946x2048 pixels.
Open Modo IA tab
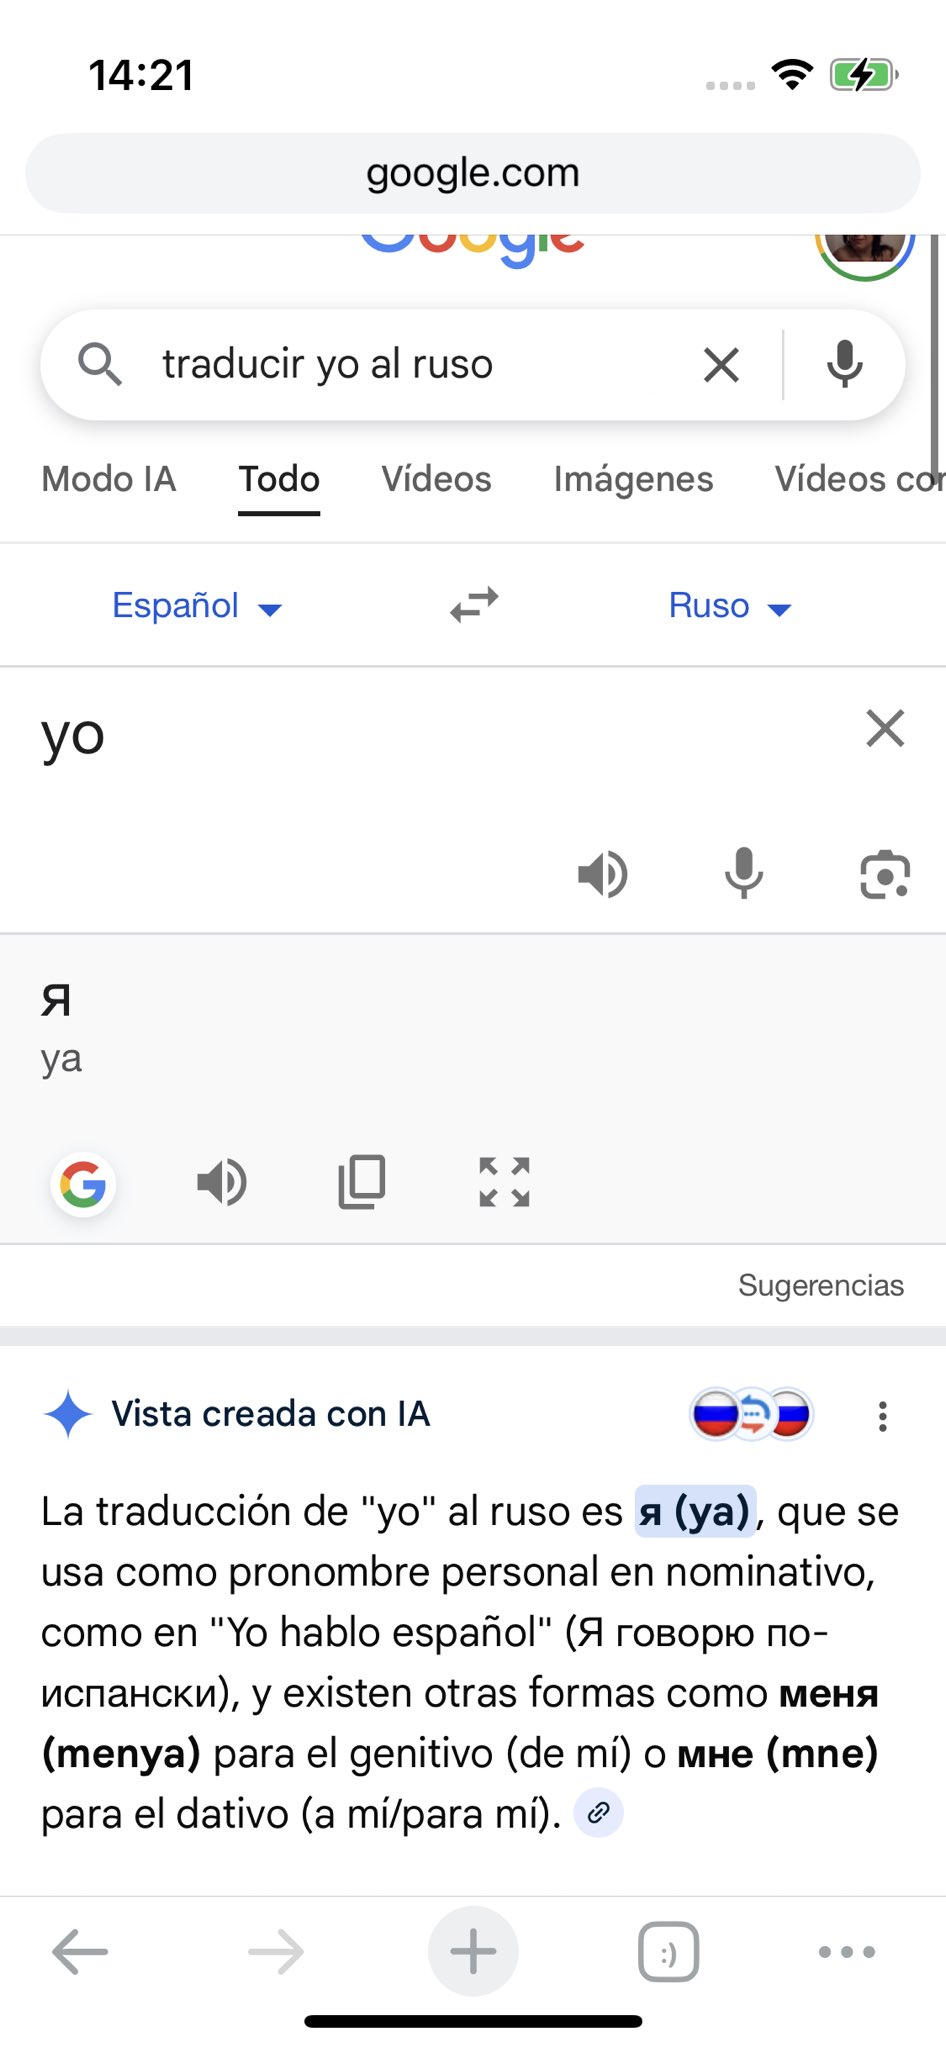click(109, 480)
